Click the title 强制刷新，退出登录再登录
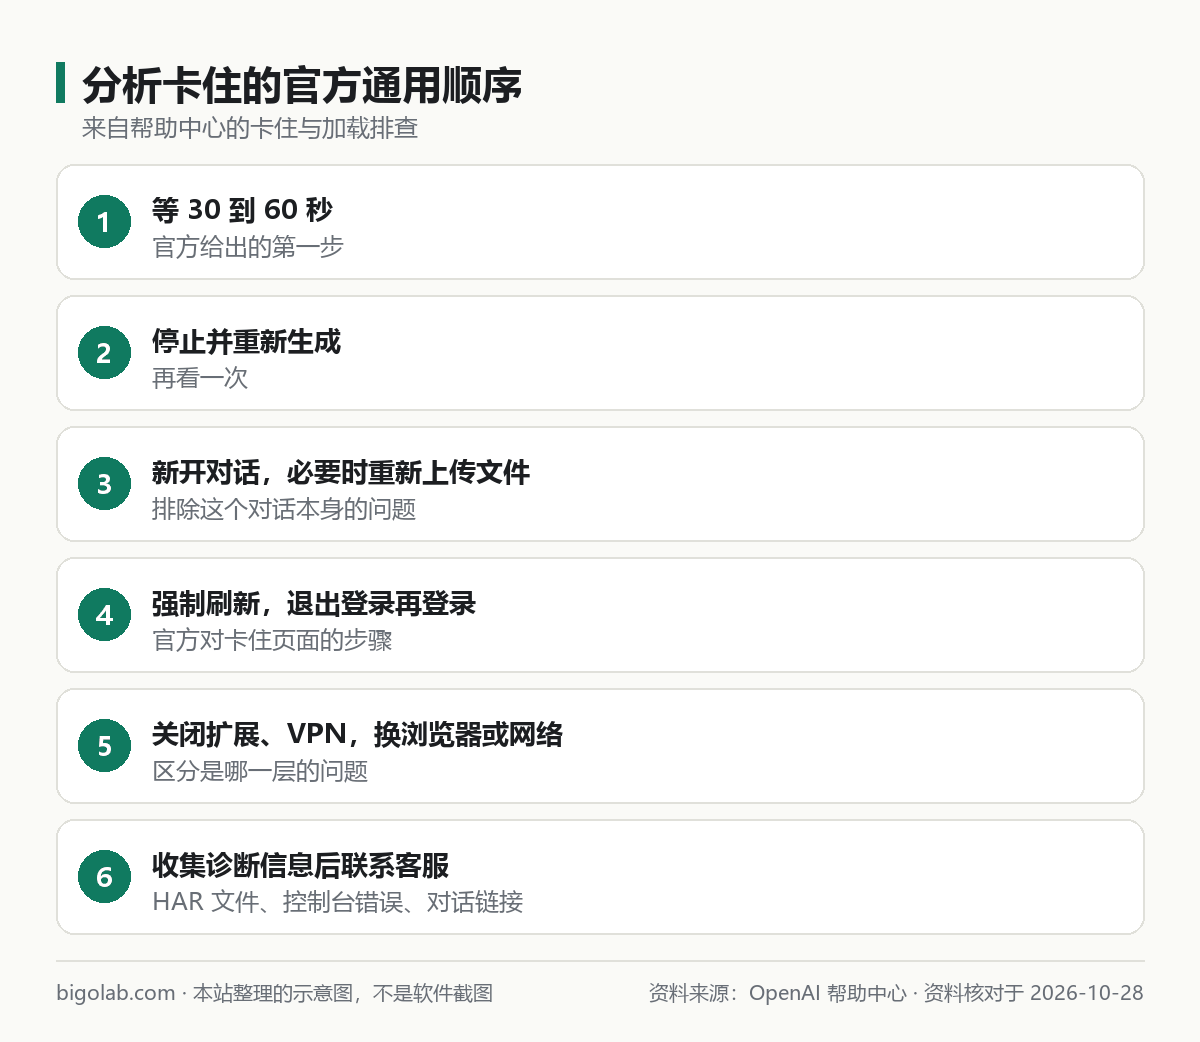Viewport: 1200px width, 1042px height. [x=314, y=604]
